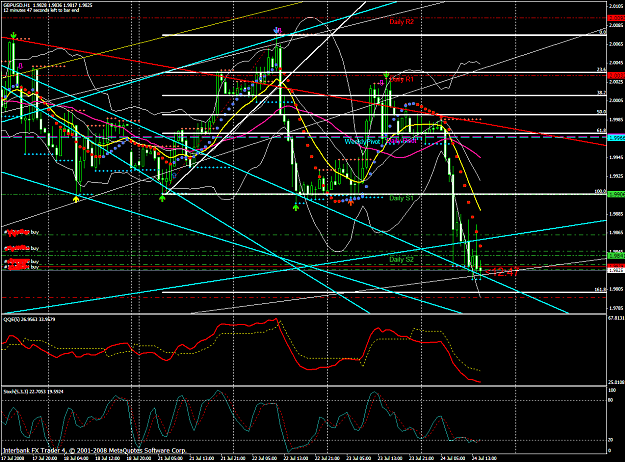Viewport: 625px width, 462px height.
Task: Select the green down arrow above first candle
Action: [x=14, y=35]
